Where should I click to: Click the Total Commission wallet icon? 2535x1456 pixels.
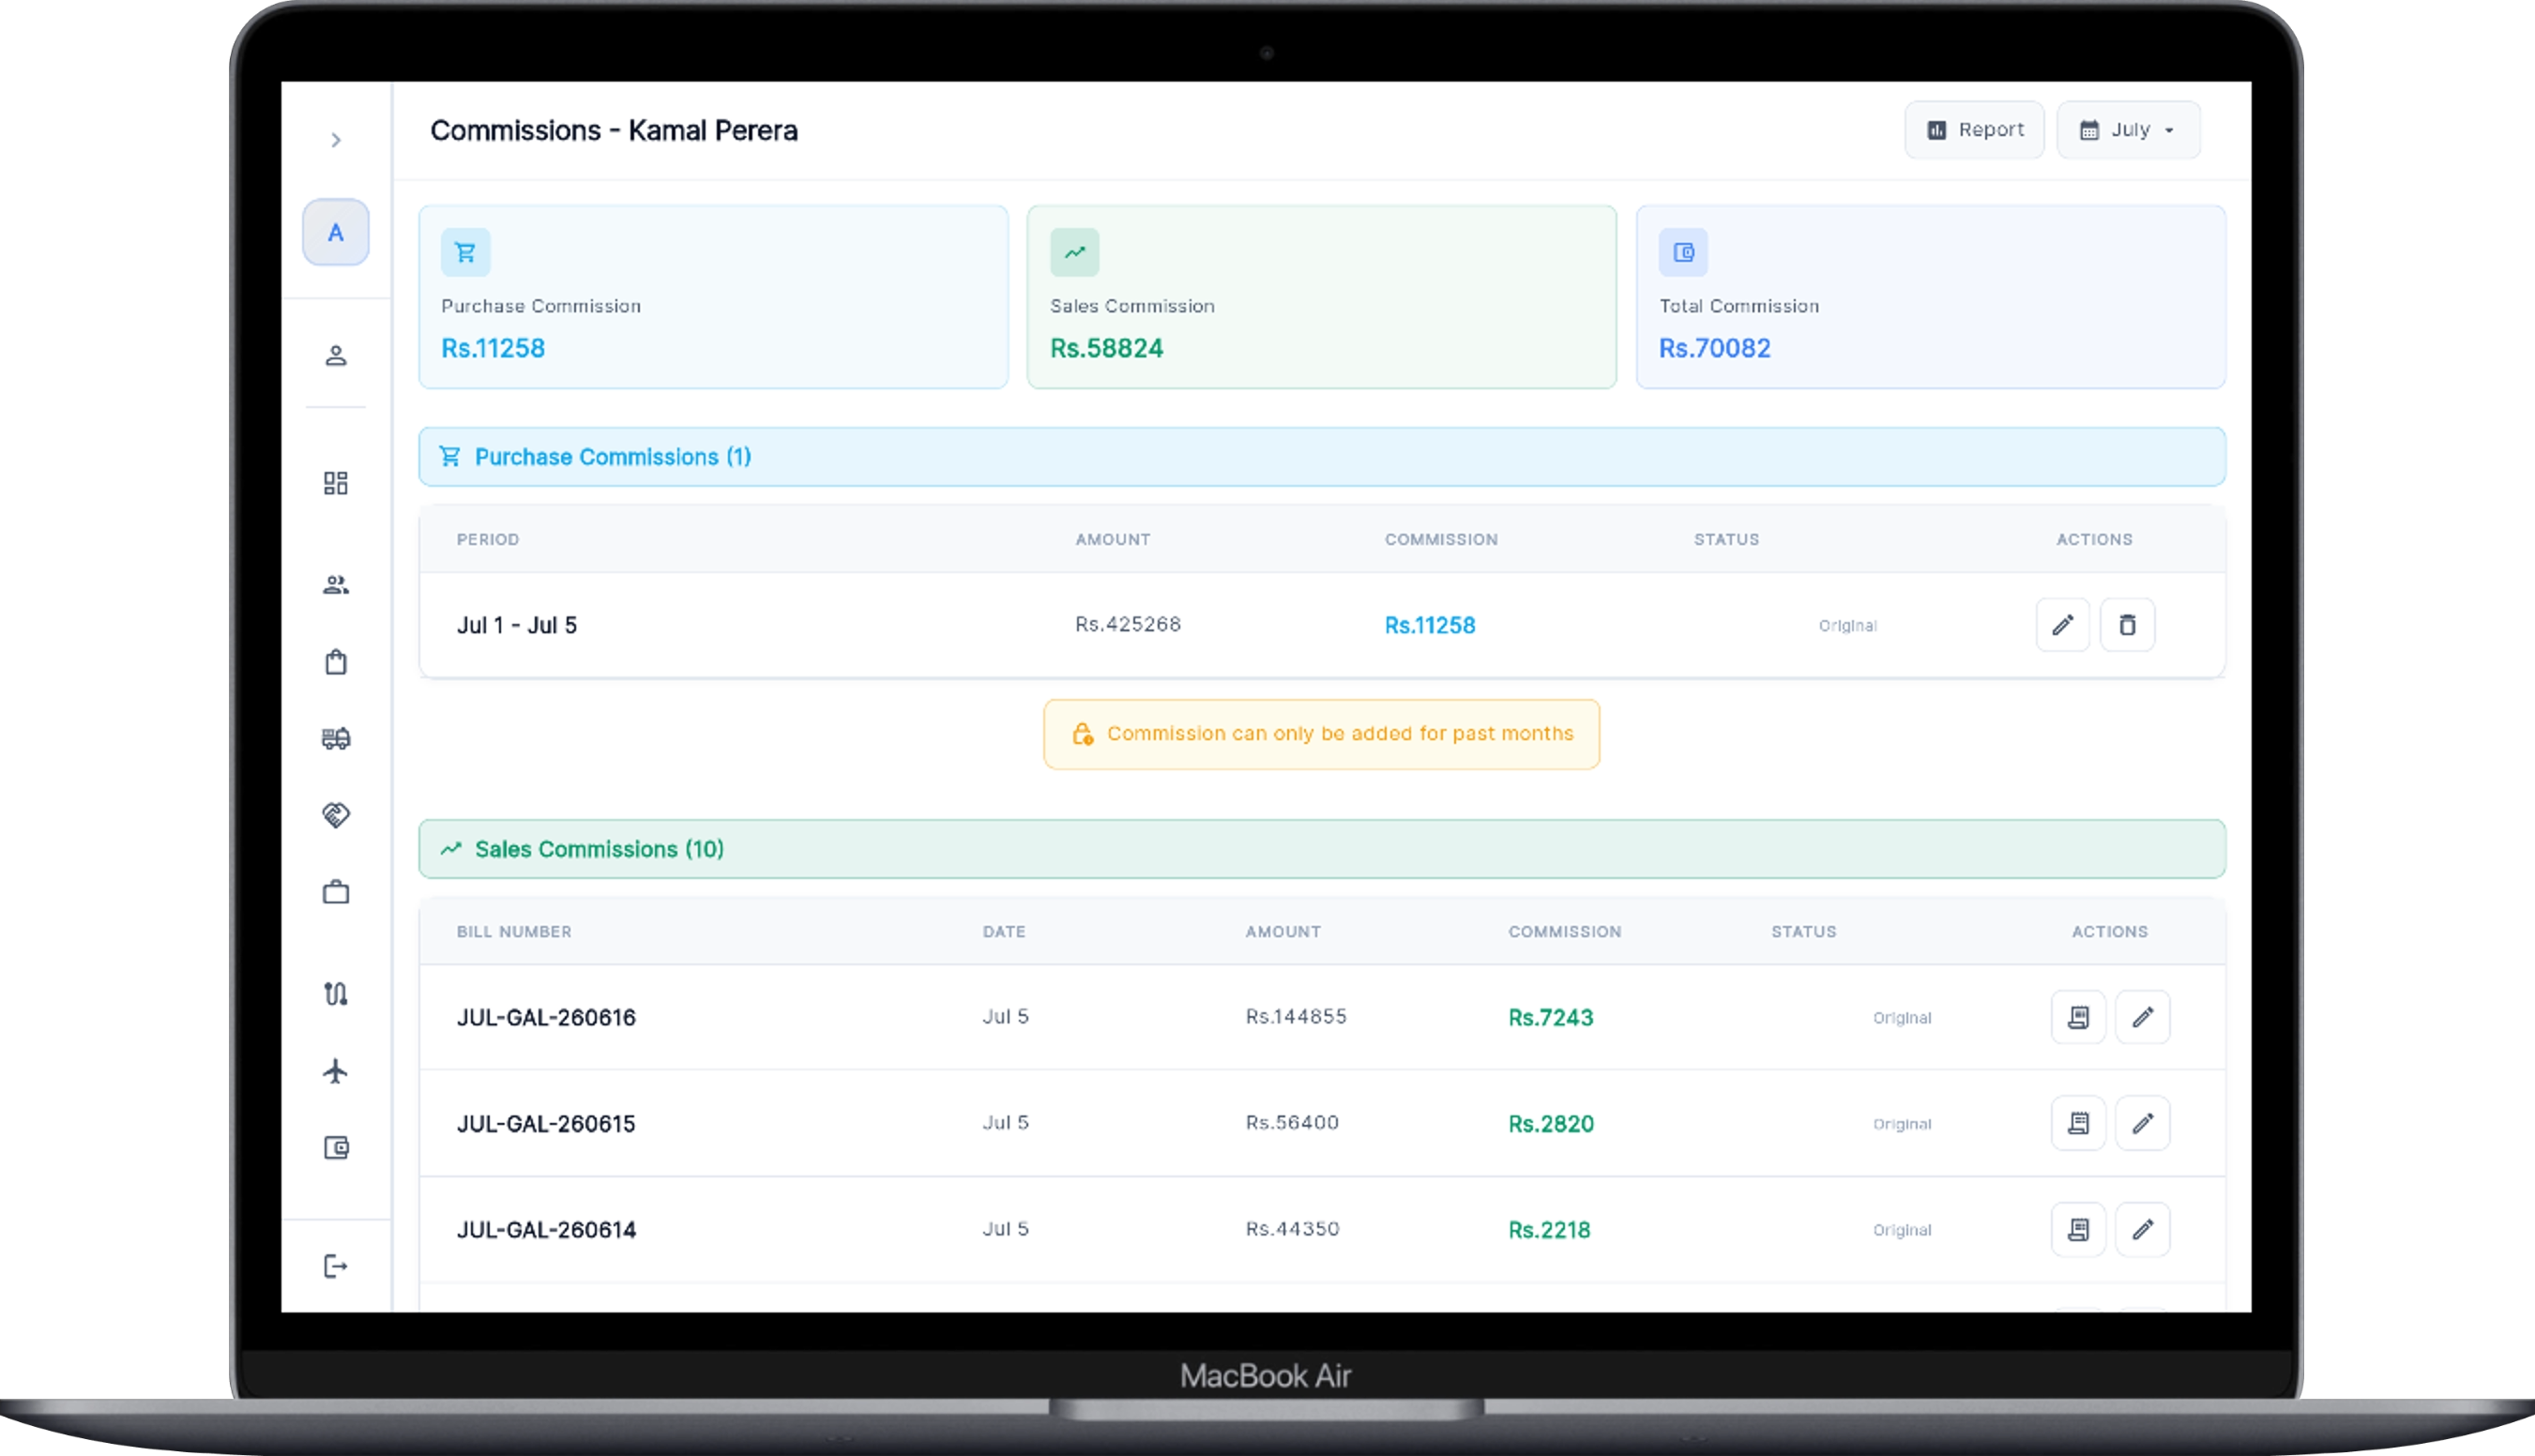(x=1683, y=252)
